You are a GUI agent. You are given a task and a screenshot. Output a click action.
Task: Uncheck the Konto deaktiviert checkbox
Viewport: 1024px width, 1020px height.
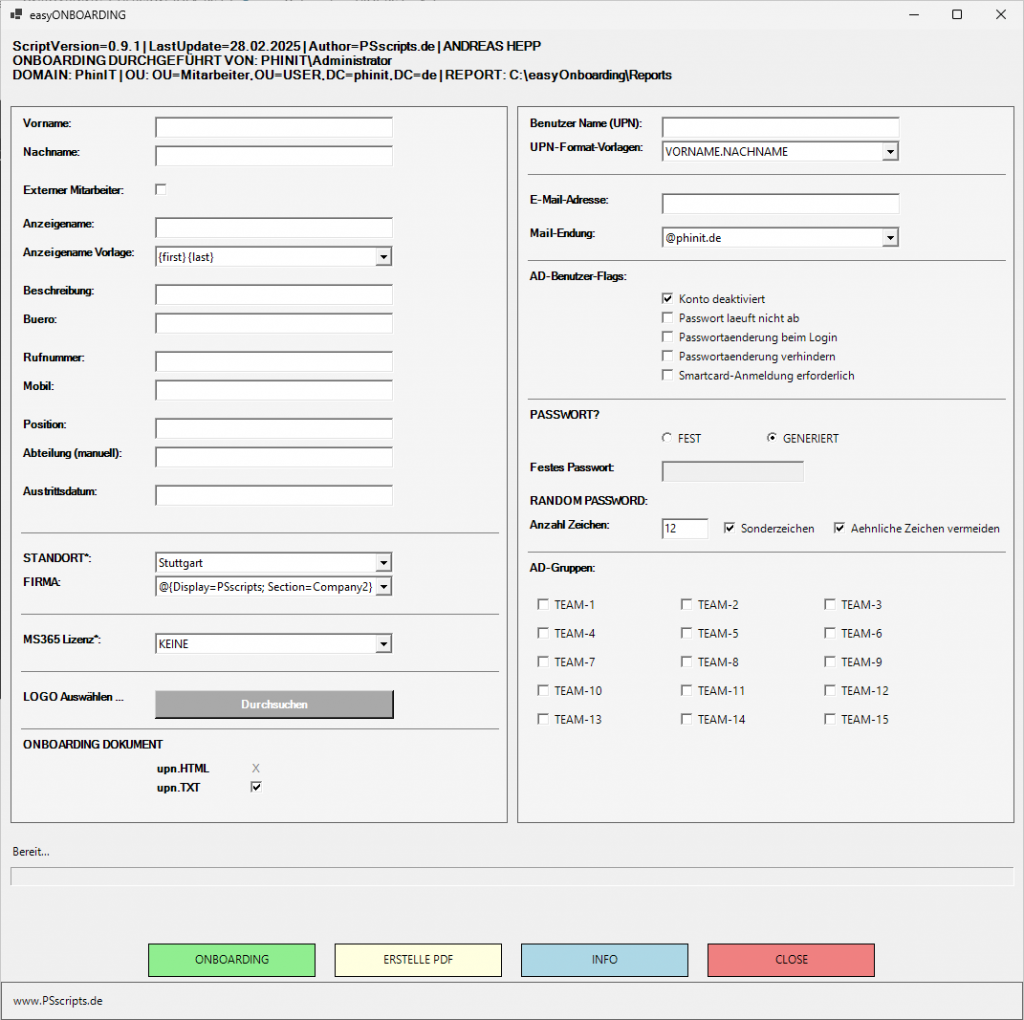coord(667,299)
